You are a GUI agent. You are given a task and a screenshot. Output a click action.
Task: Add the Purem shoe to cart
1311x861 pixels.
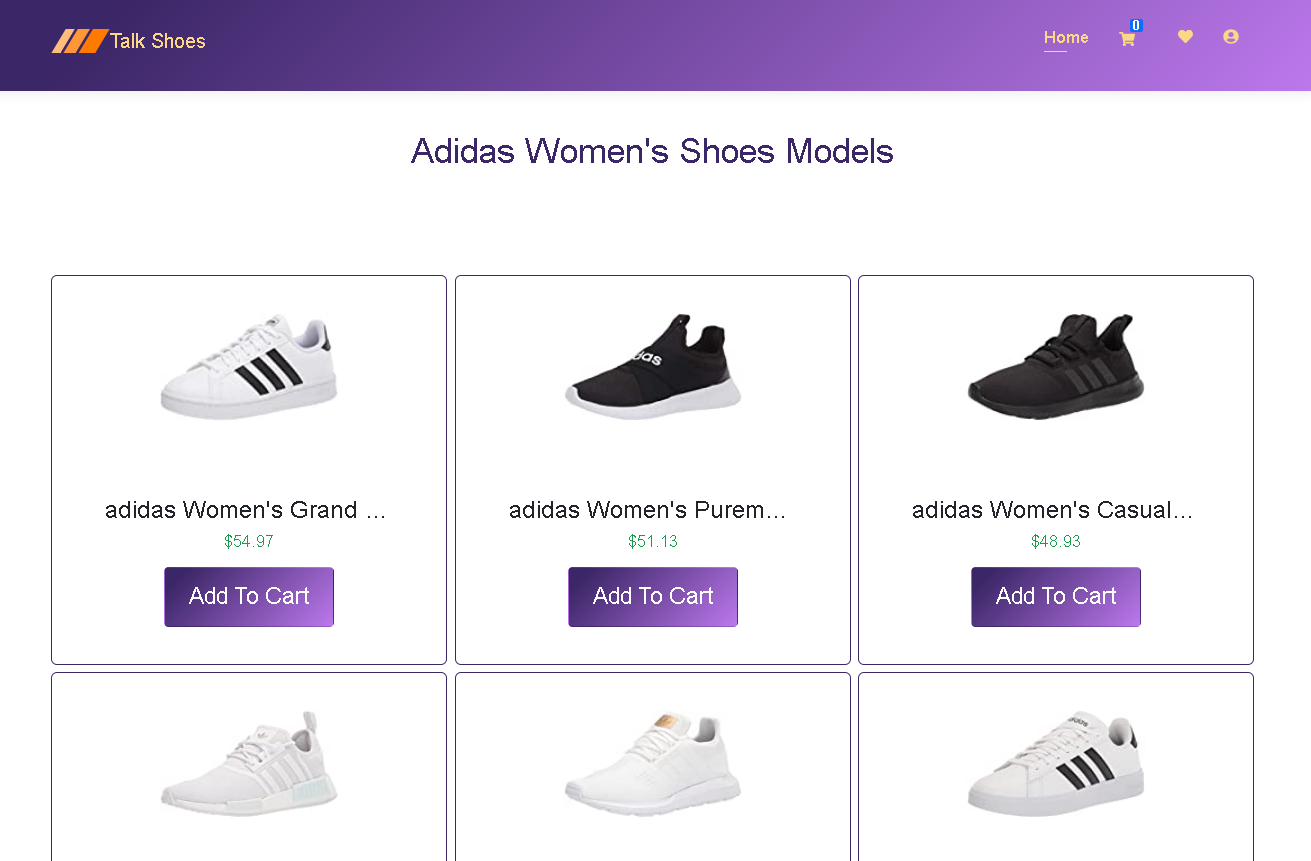[652, 596]
